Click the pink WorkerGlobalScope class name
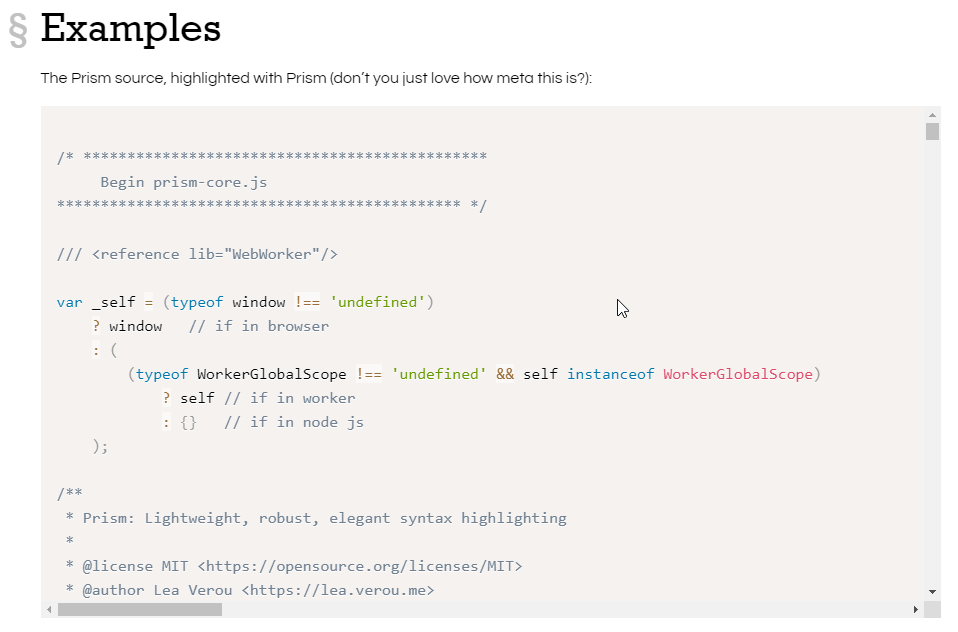Viewport: 958px width, 632px height. tap(737, 374)
